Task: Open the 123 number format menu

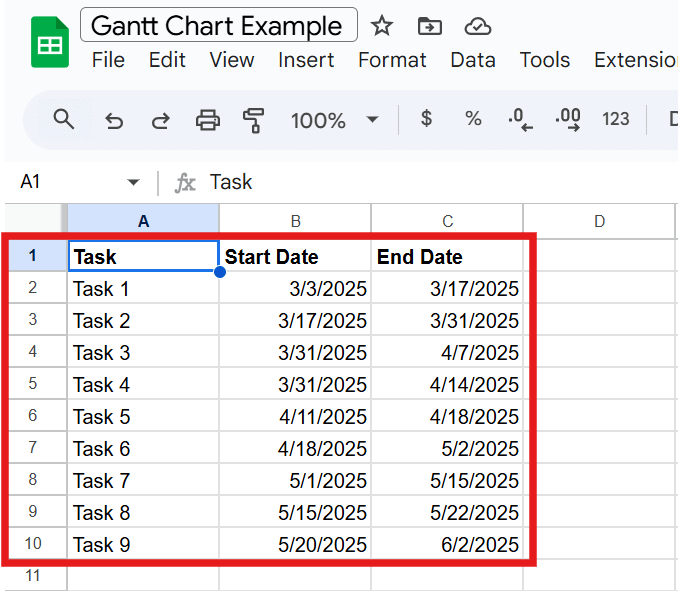Action: pos(616,120)
